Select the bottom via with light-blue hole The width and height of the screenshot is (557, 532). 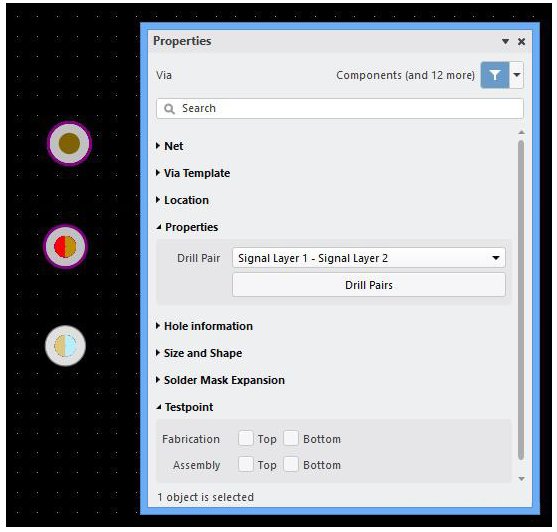[65, 346]
